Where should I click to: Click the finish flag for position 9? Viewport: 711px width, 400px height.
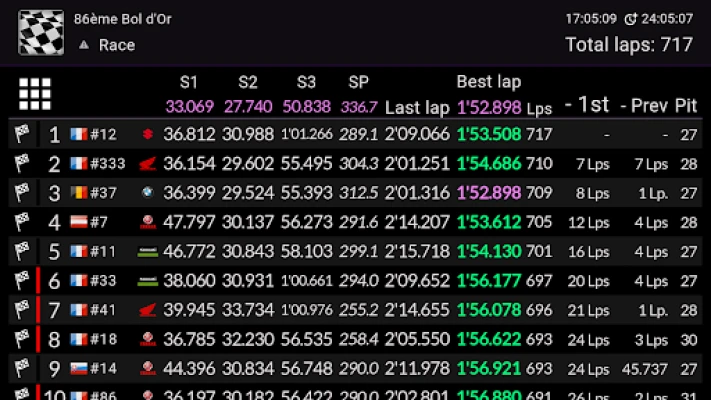point(22,368)
